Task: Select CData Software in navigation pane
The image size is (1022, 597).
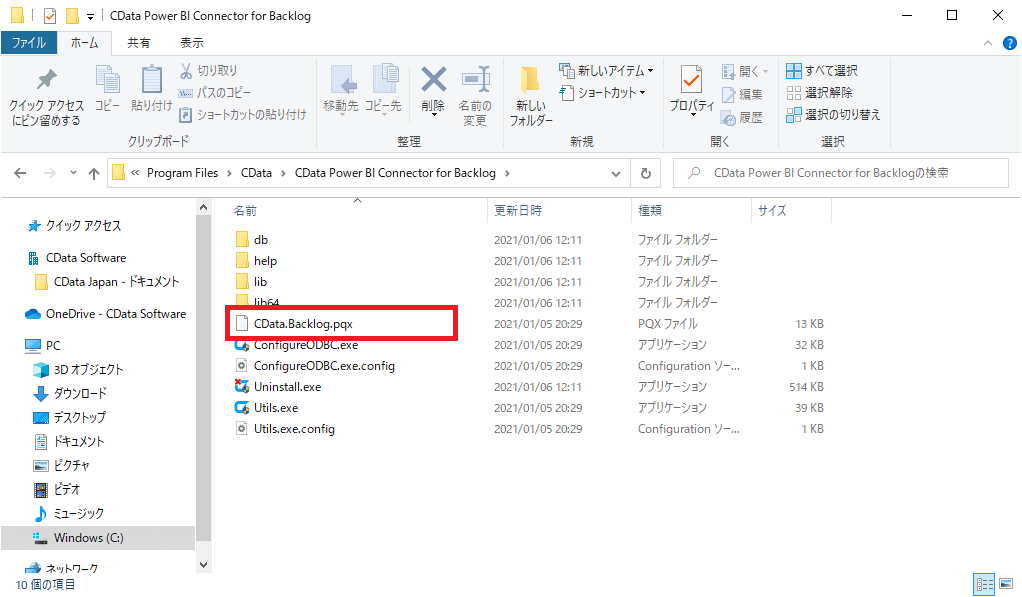Action: (86, 258)
